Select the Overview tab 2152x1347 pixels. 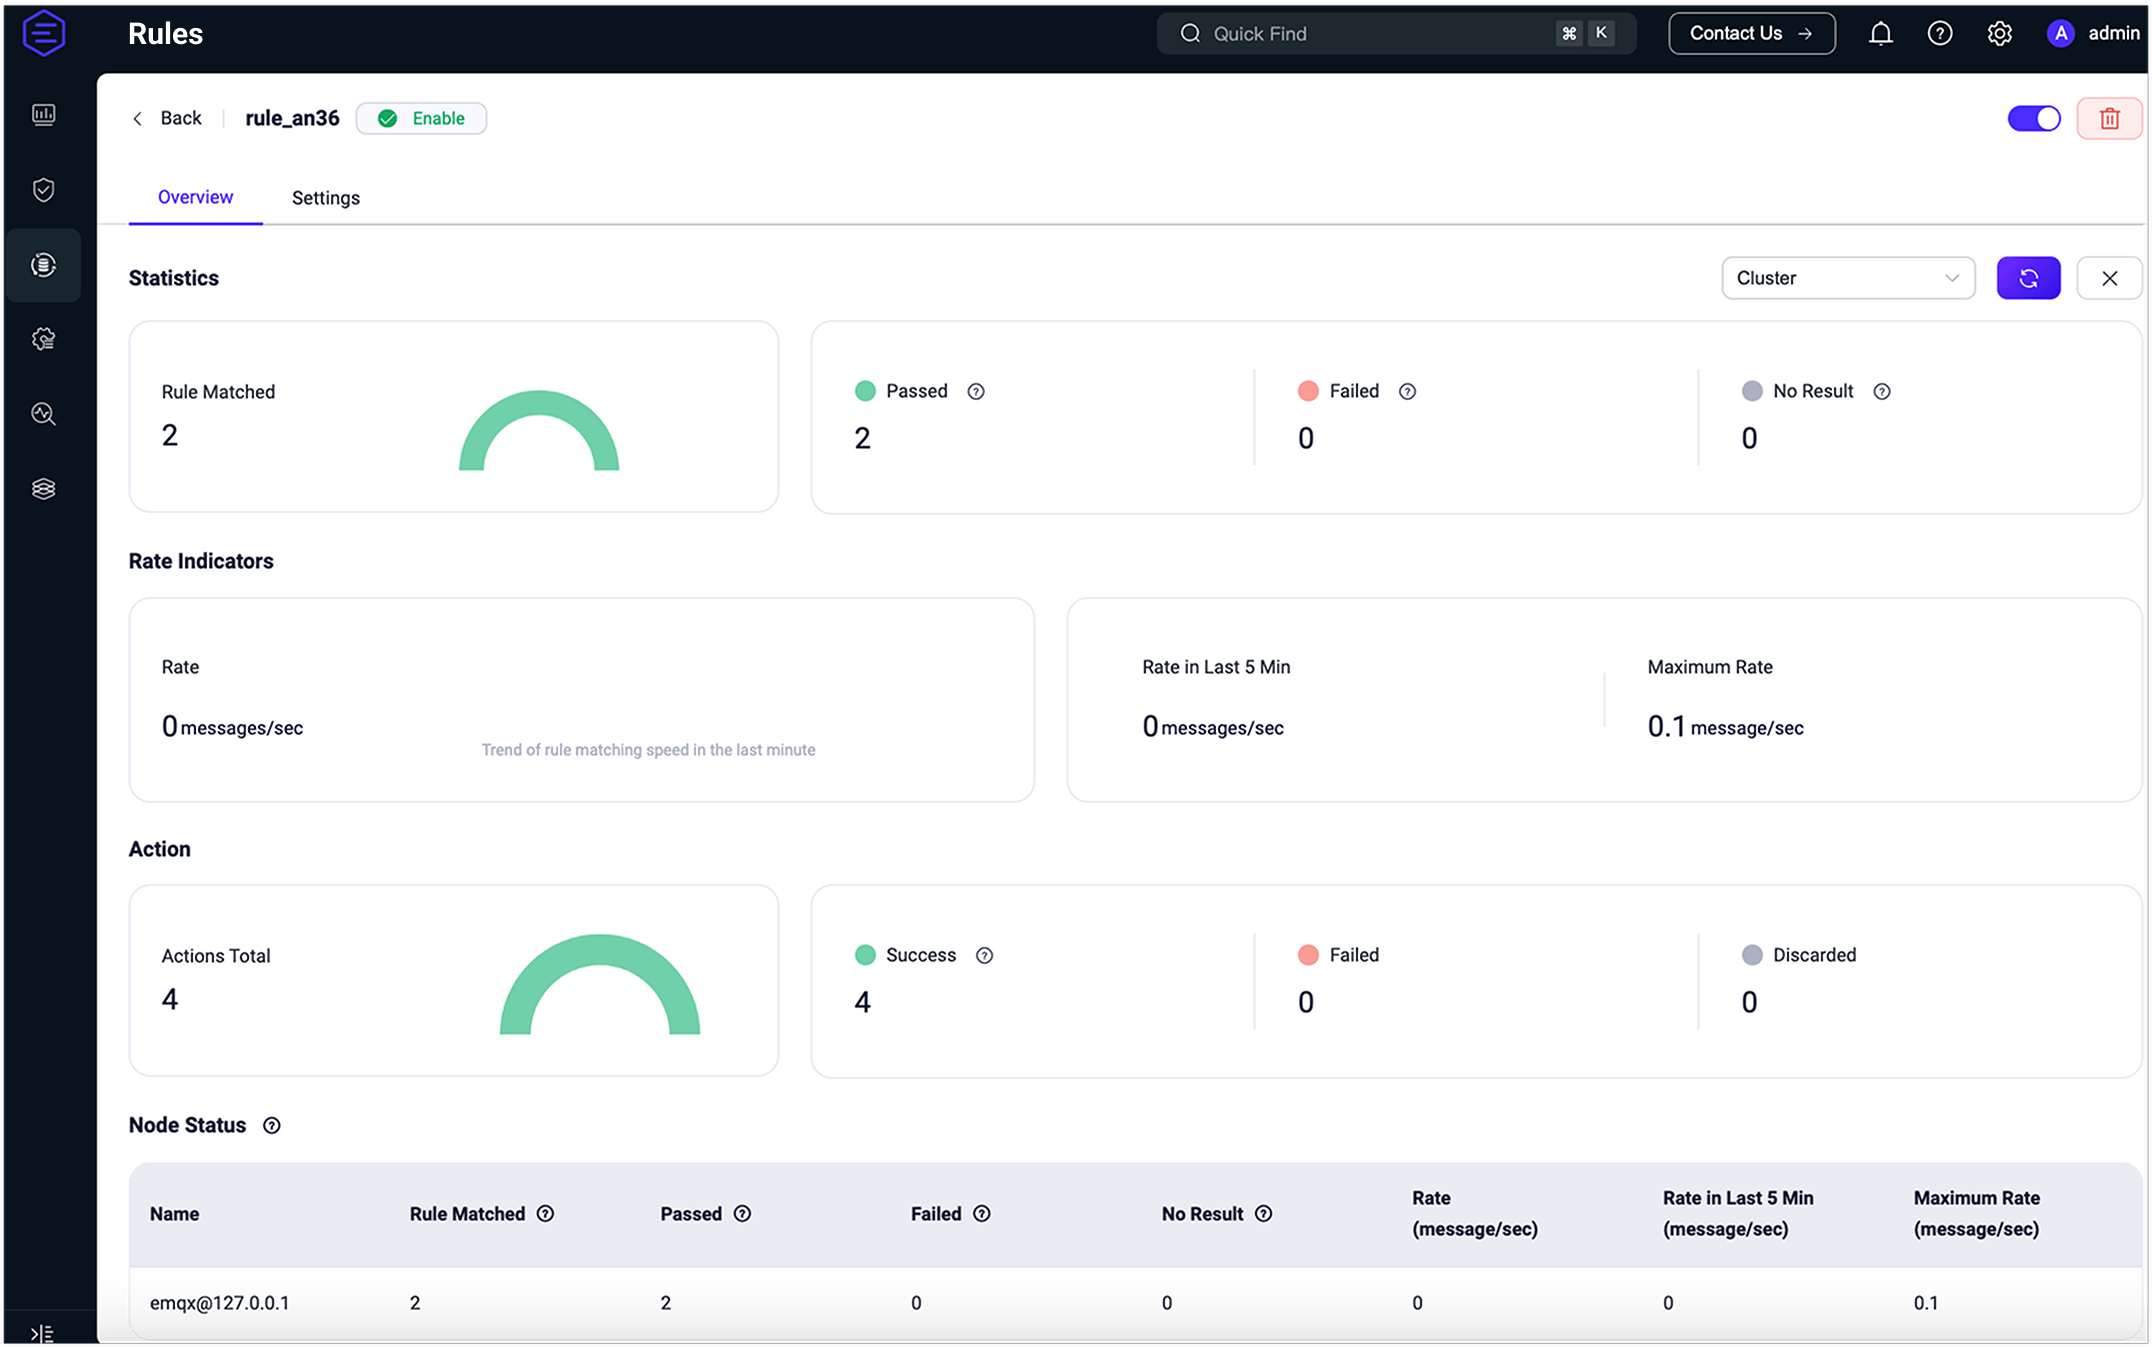tap(195, 197)
